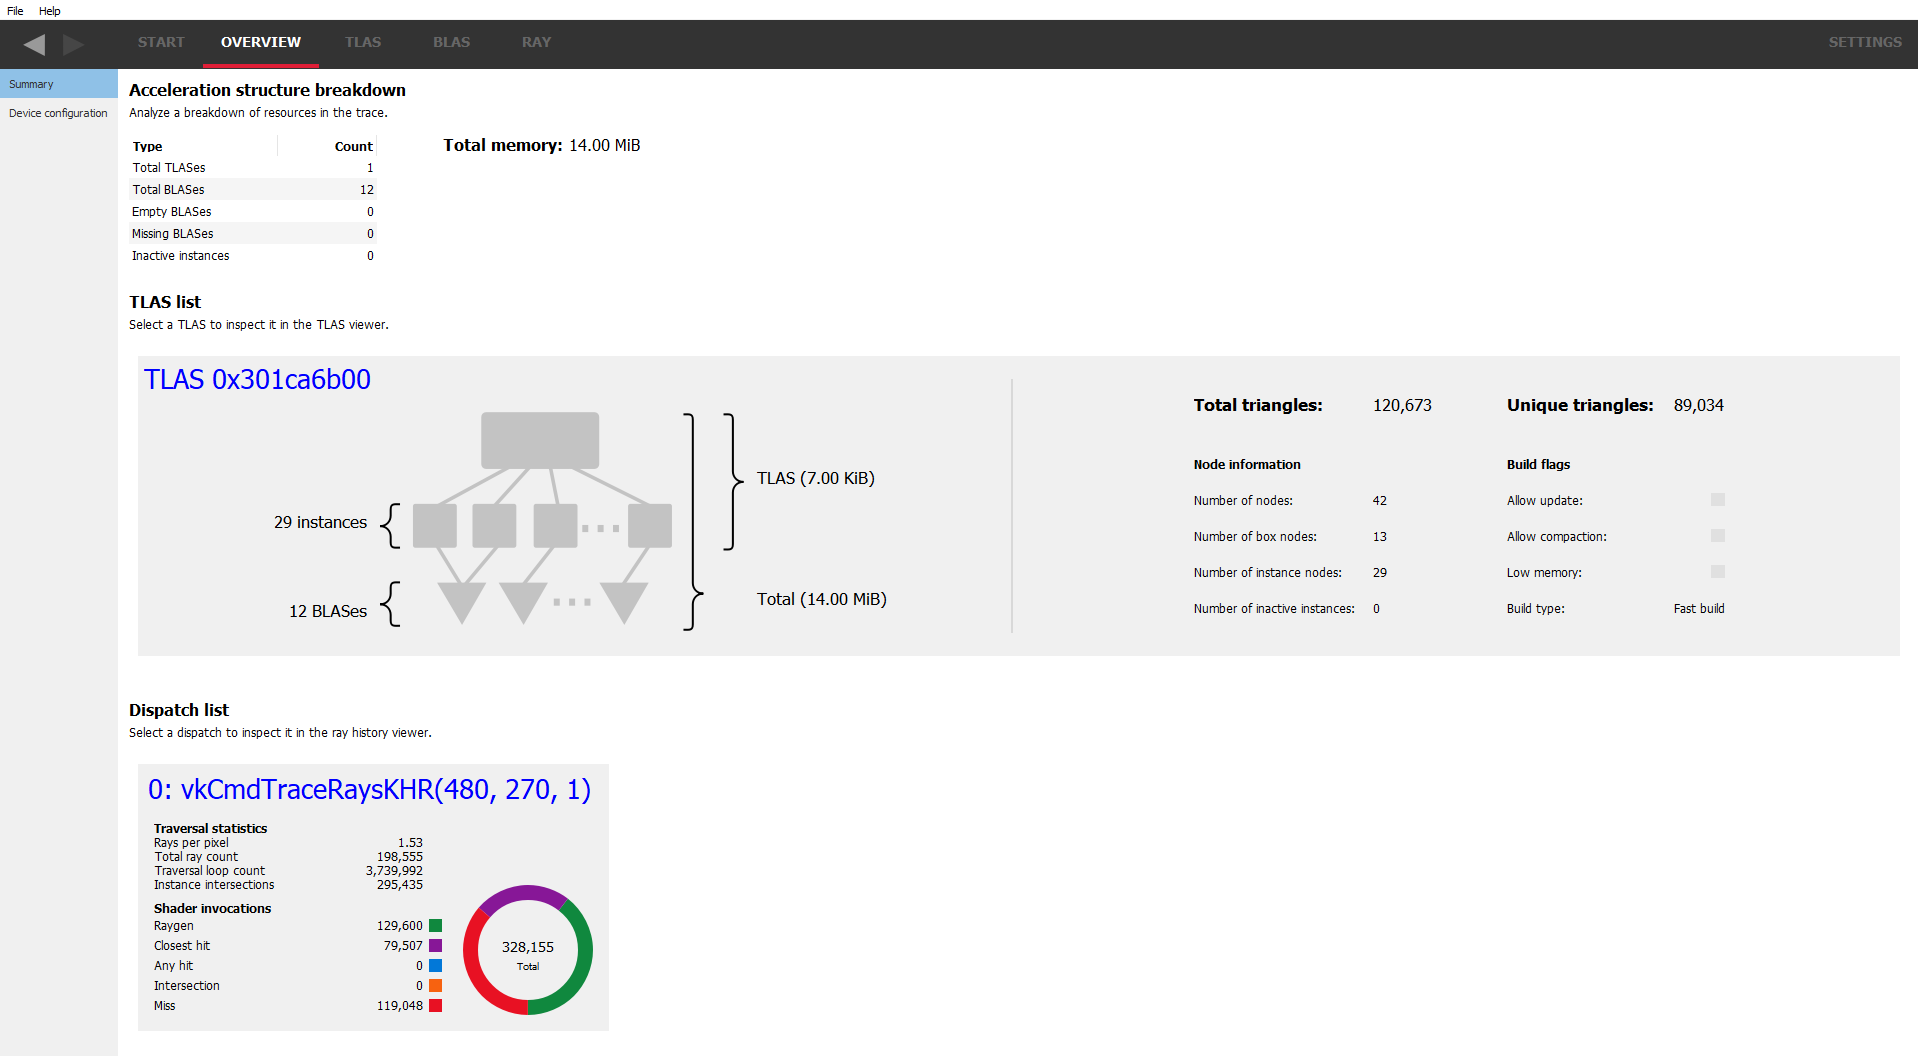Image resolution: width=1918 pixels, height=1056 pixels.
Task: Click the back navigation arrow
Action: point(34,44)
